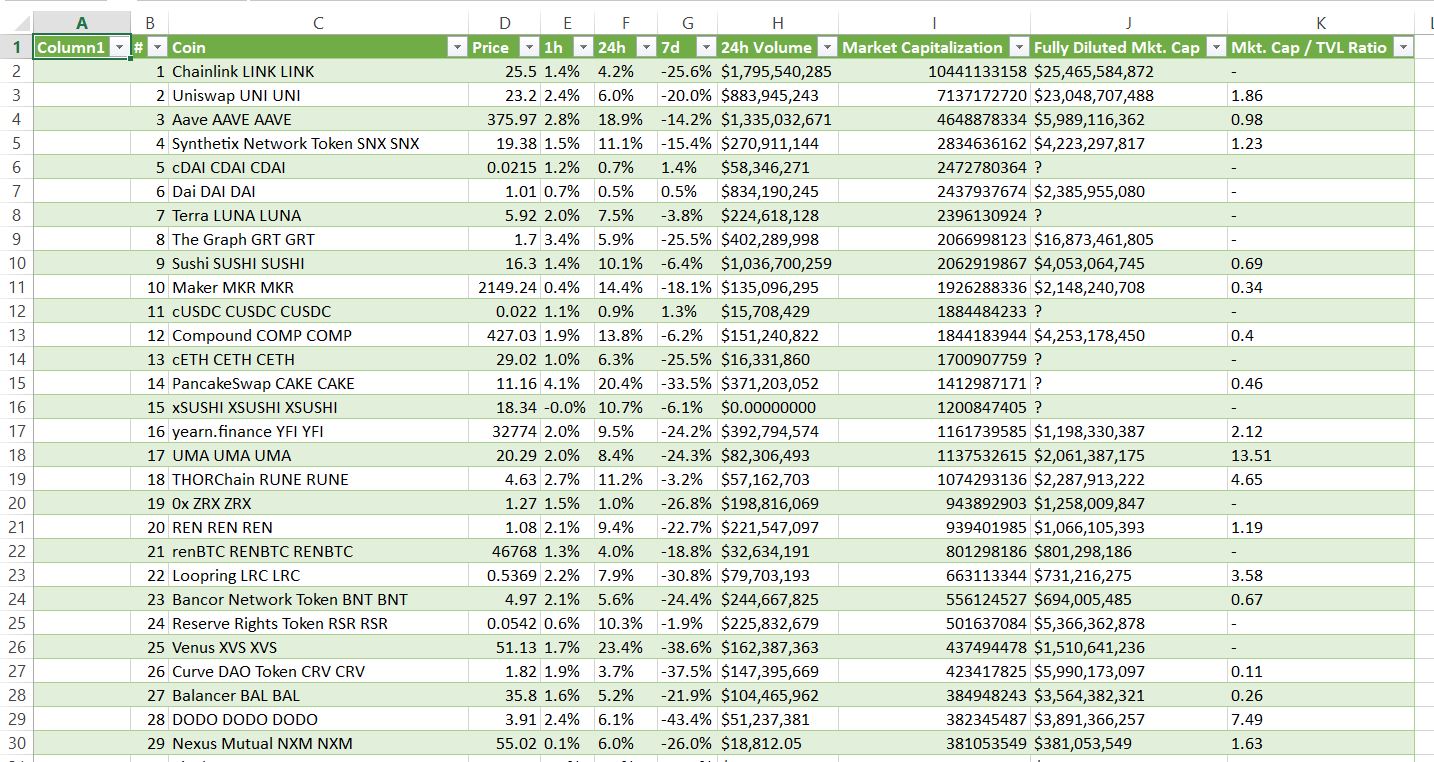Click the Sushi SUSHI SUSHI cell
The height and width of the screenshot is (762, 1434).
(x=318, y=263)
